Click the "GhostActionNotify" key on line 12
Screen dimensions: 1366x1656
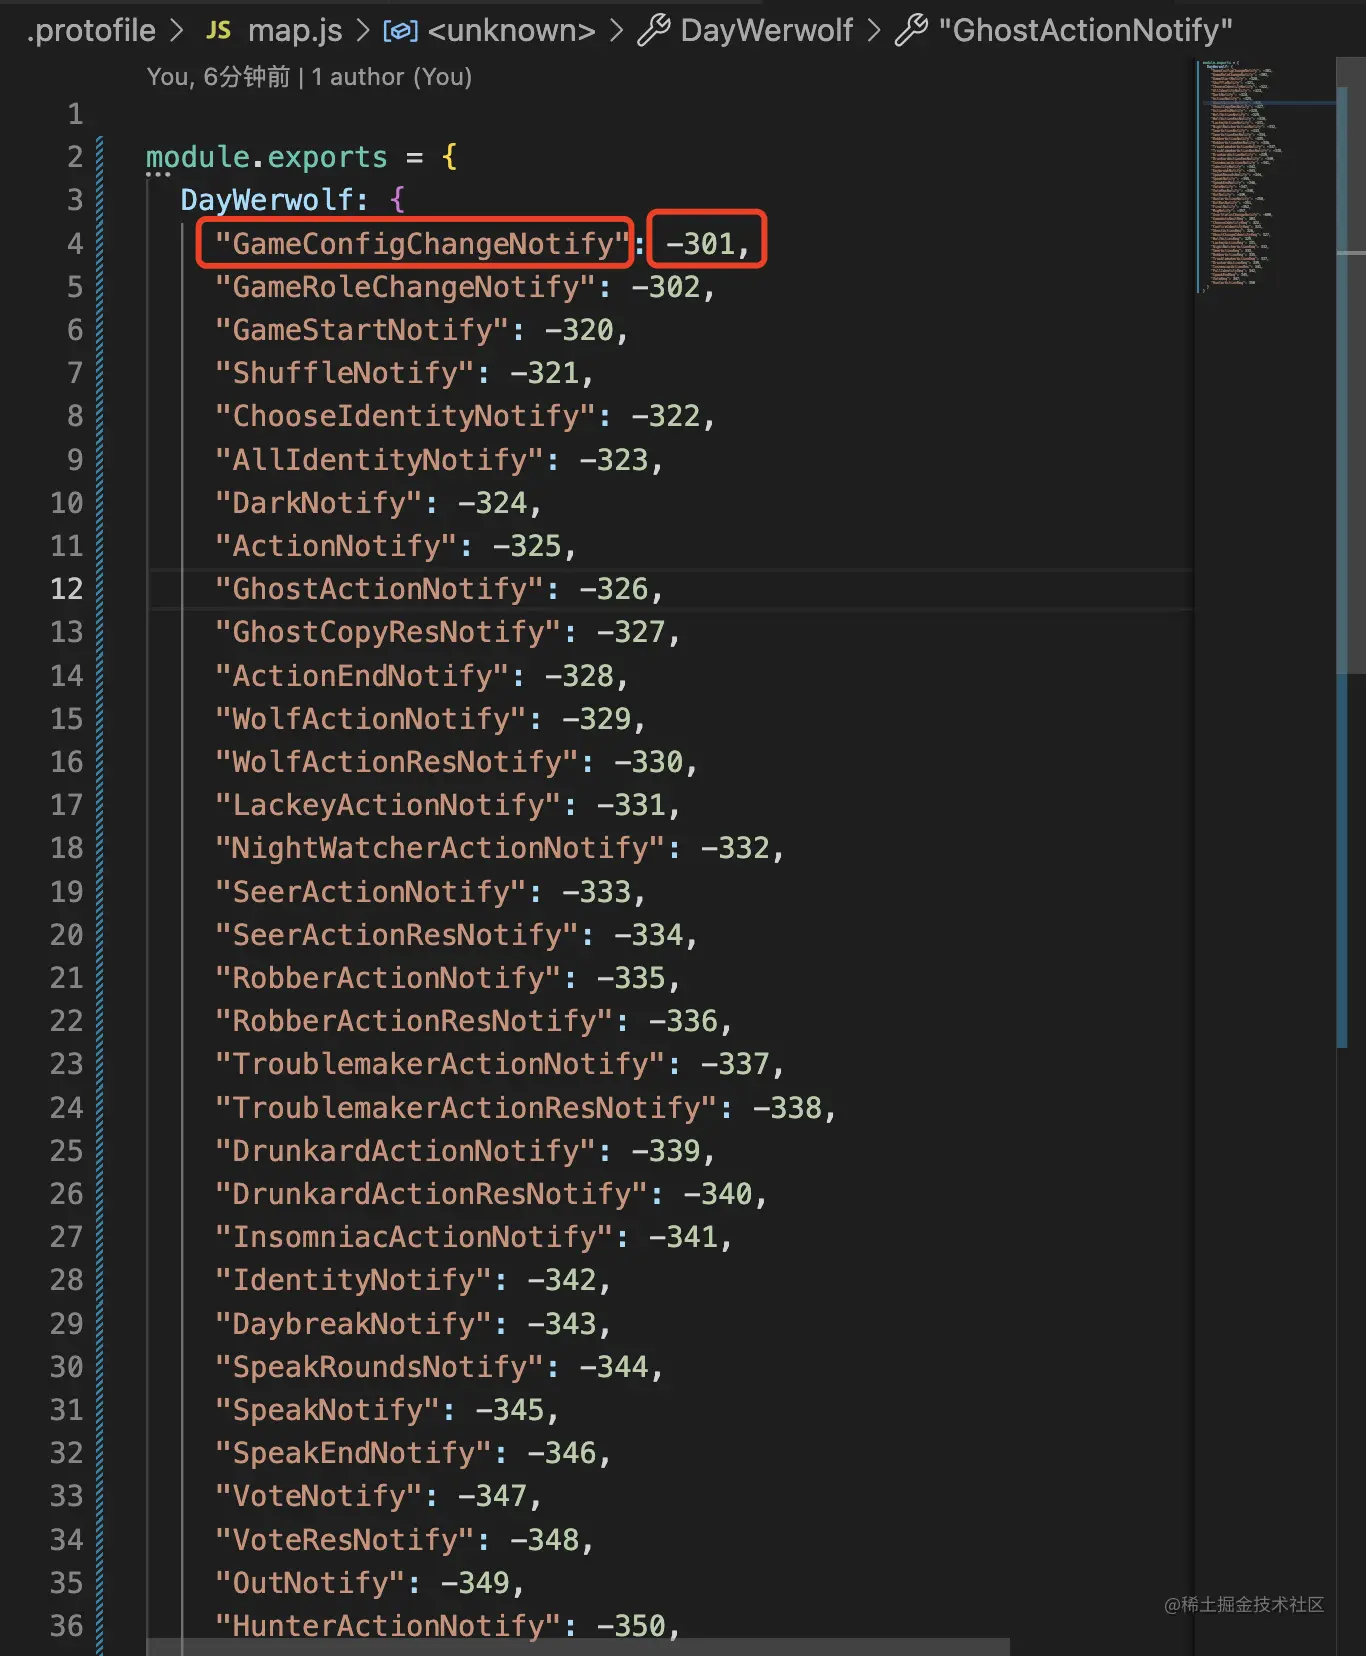tap(379, 589)
